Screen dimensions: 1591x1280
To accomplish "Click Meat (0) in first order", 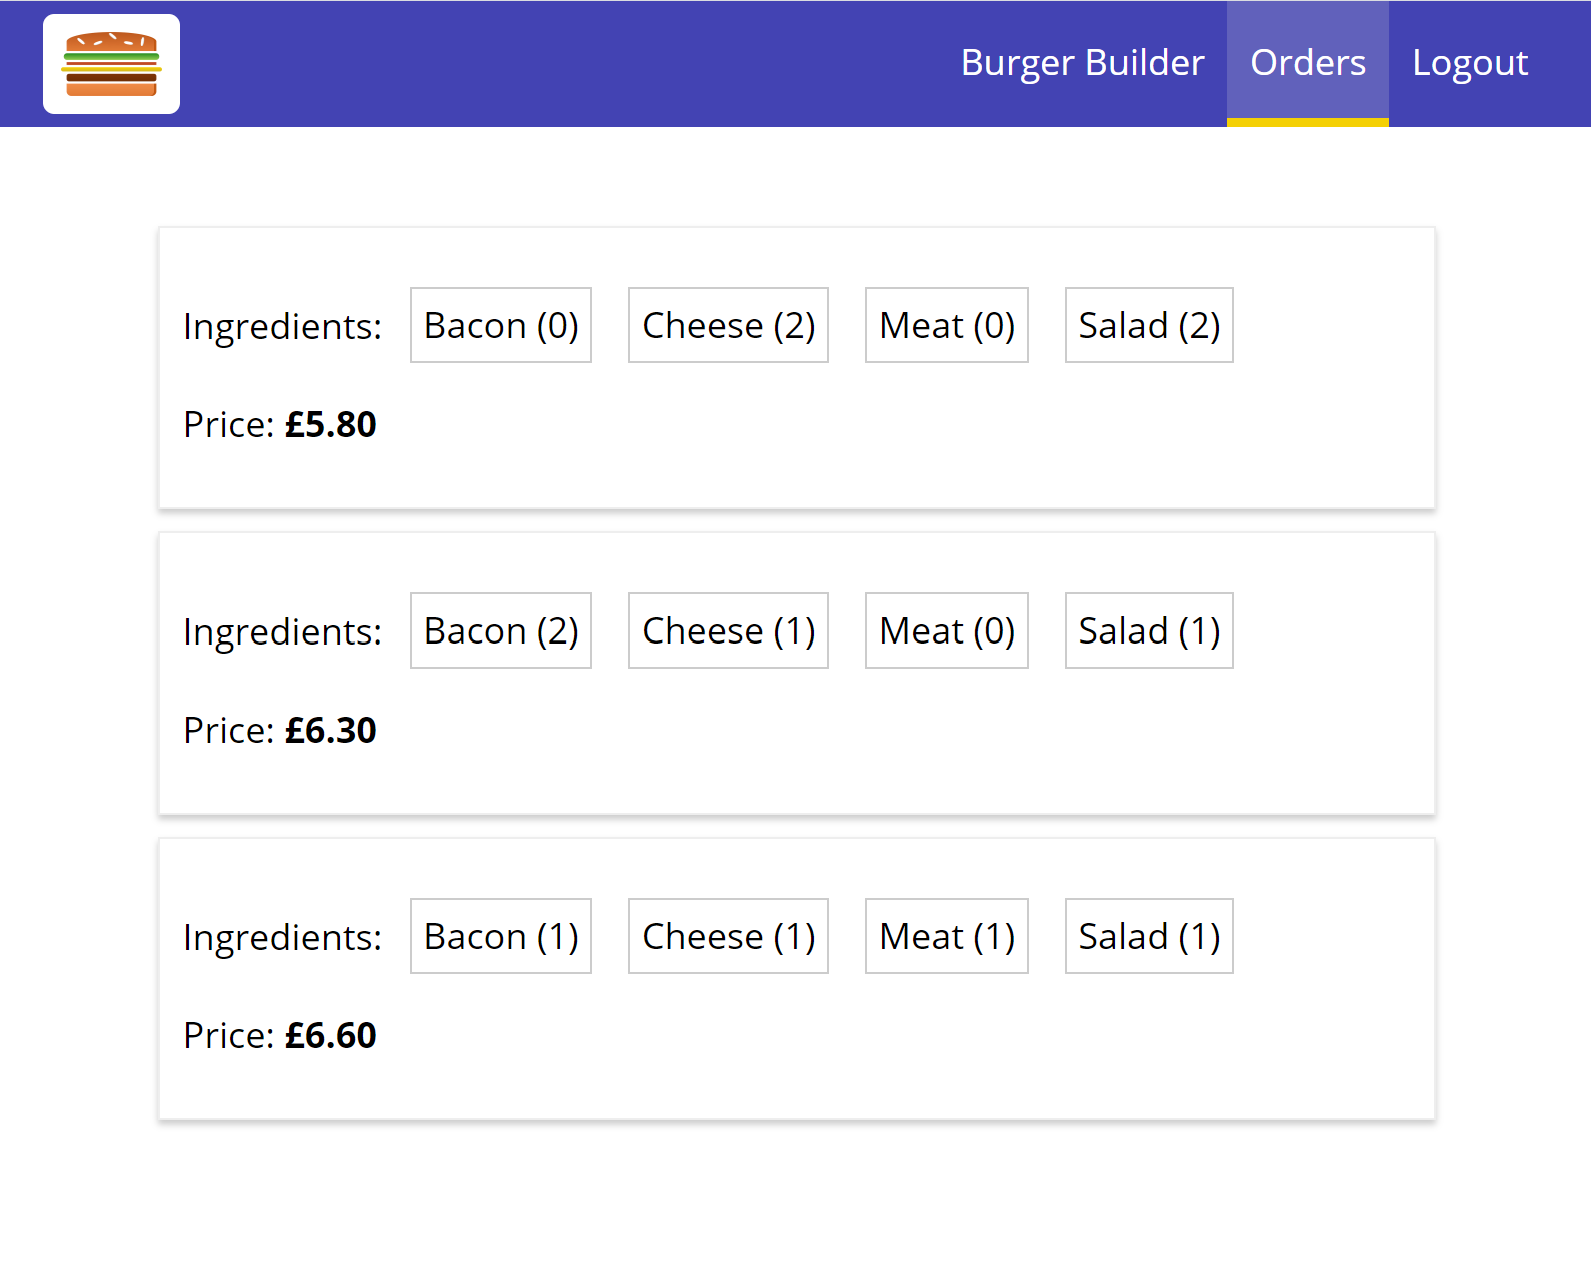I will pos(947,325).
